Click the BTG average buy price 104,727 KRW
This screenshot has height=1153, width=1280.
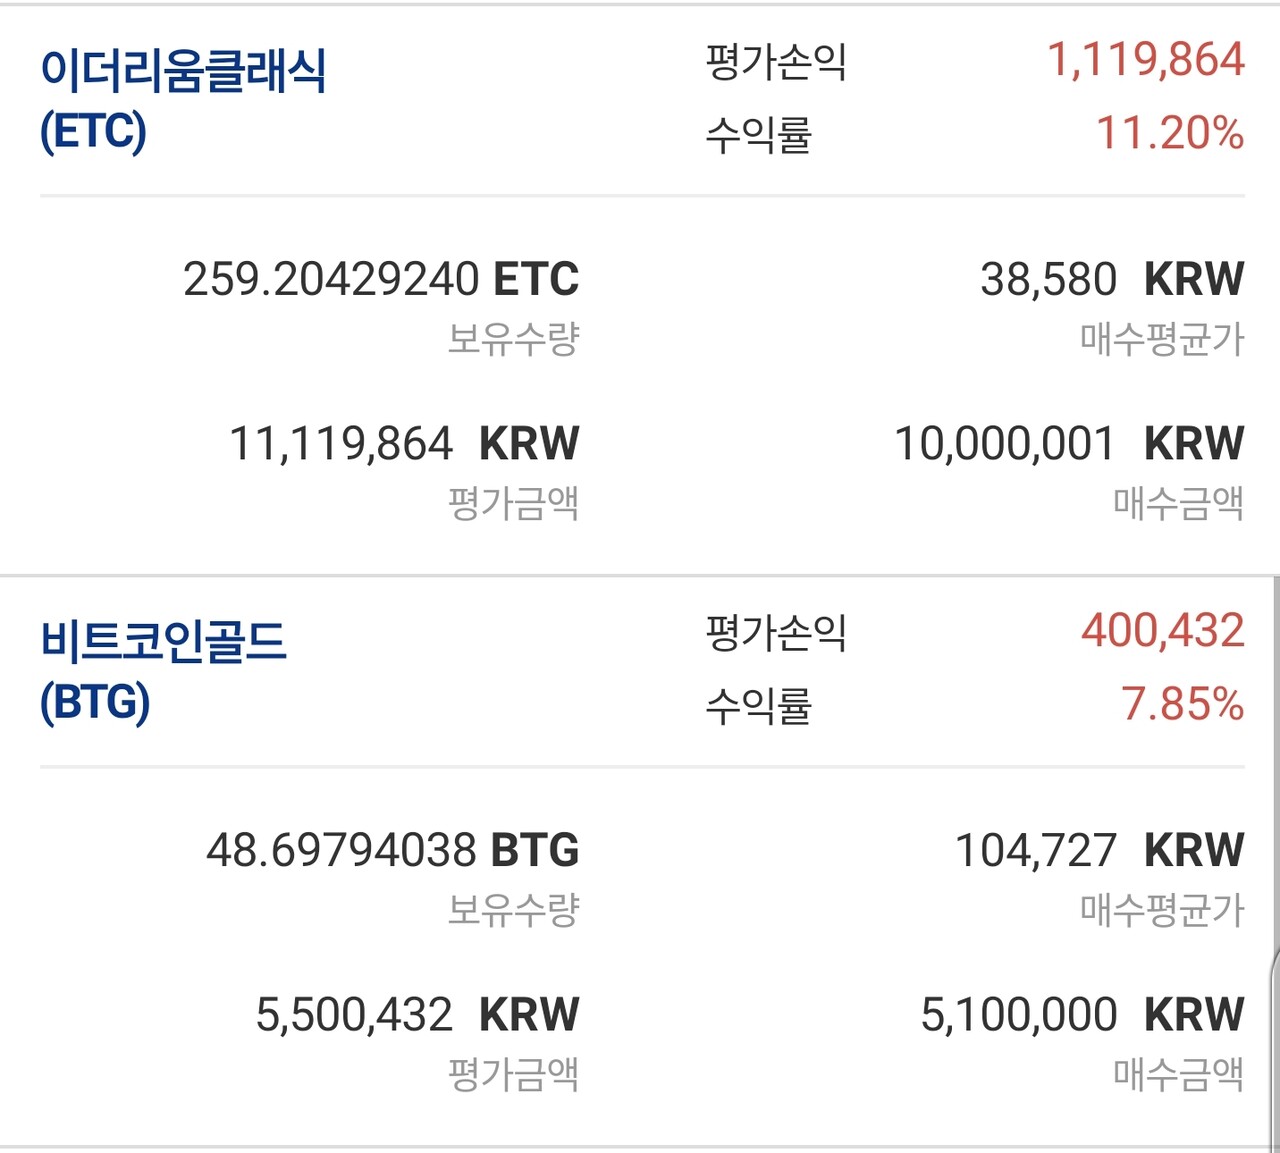coord(1099,850)
